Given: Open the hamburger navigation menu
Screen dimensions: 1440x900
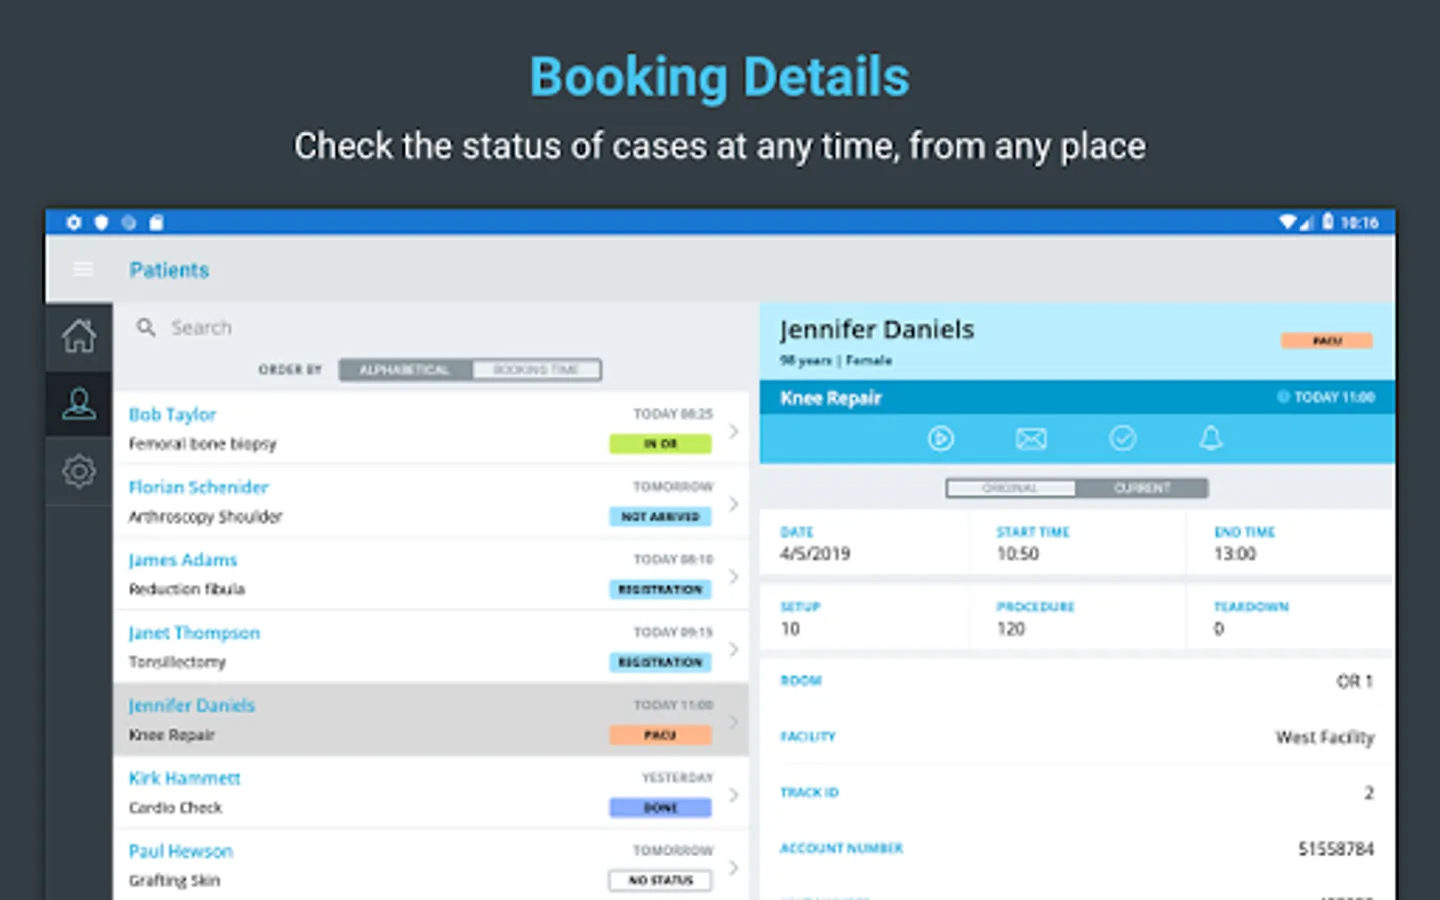Looking at the screenshot, I should pyautogui.click(x=83, y=269).
